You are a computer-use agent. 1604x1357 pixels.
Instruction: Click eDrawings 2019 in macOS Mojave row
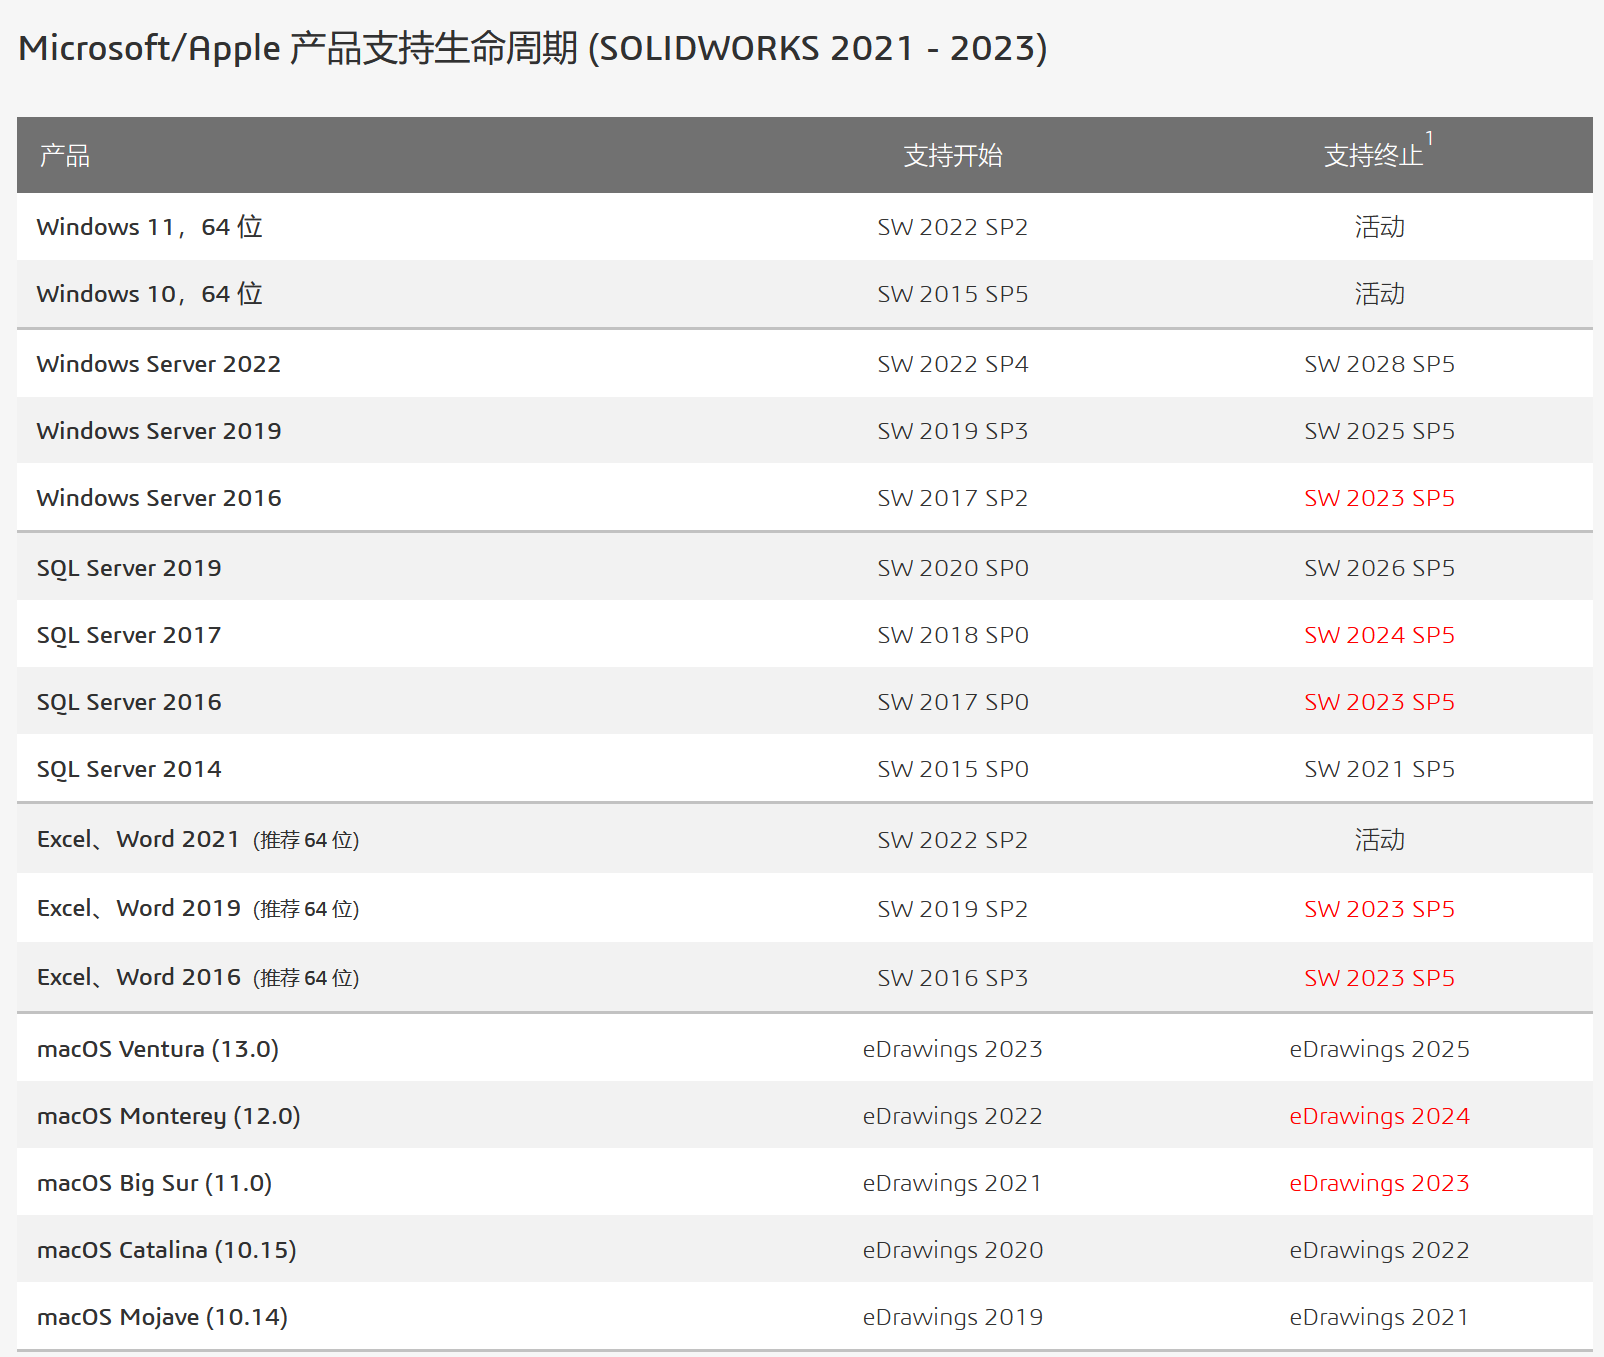[x=952, y=1317]
